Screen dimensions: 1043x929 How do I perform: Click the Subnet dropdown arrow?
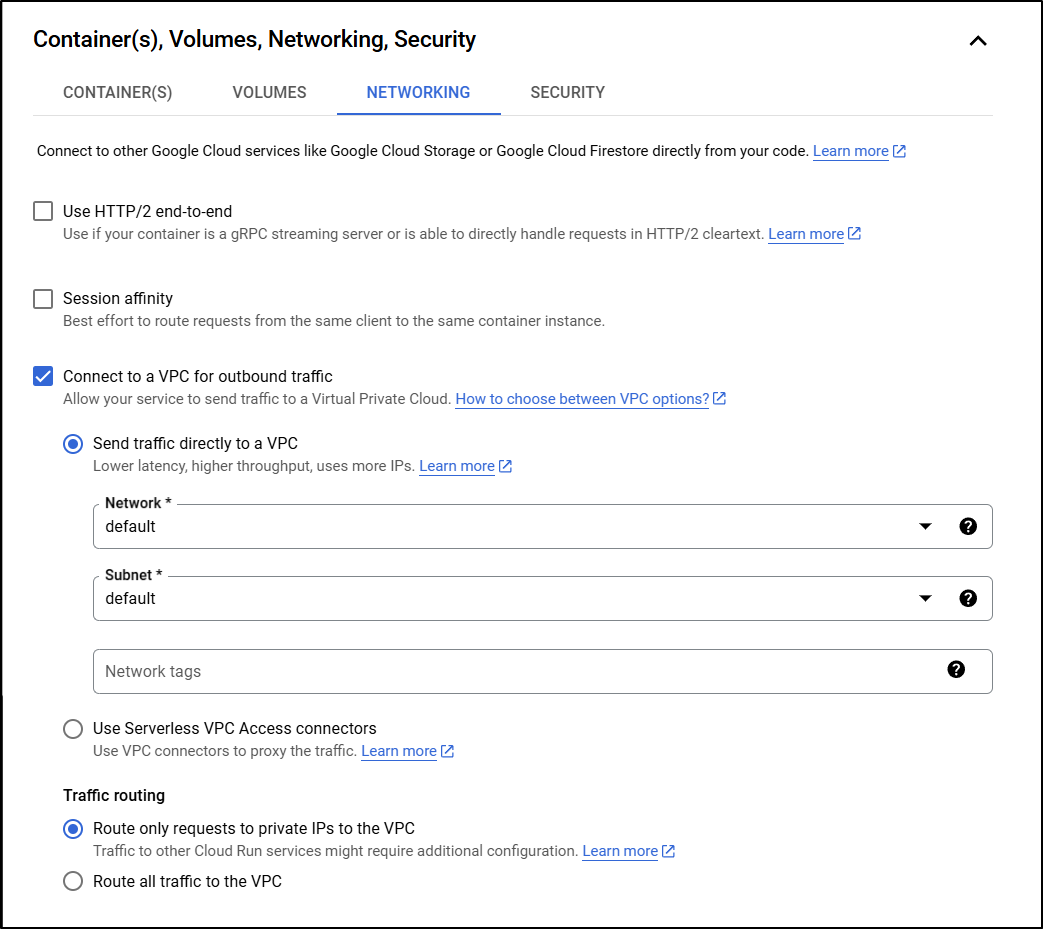pos(925,598)
